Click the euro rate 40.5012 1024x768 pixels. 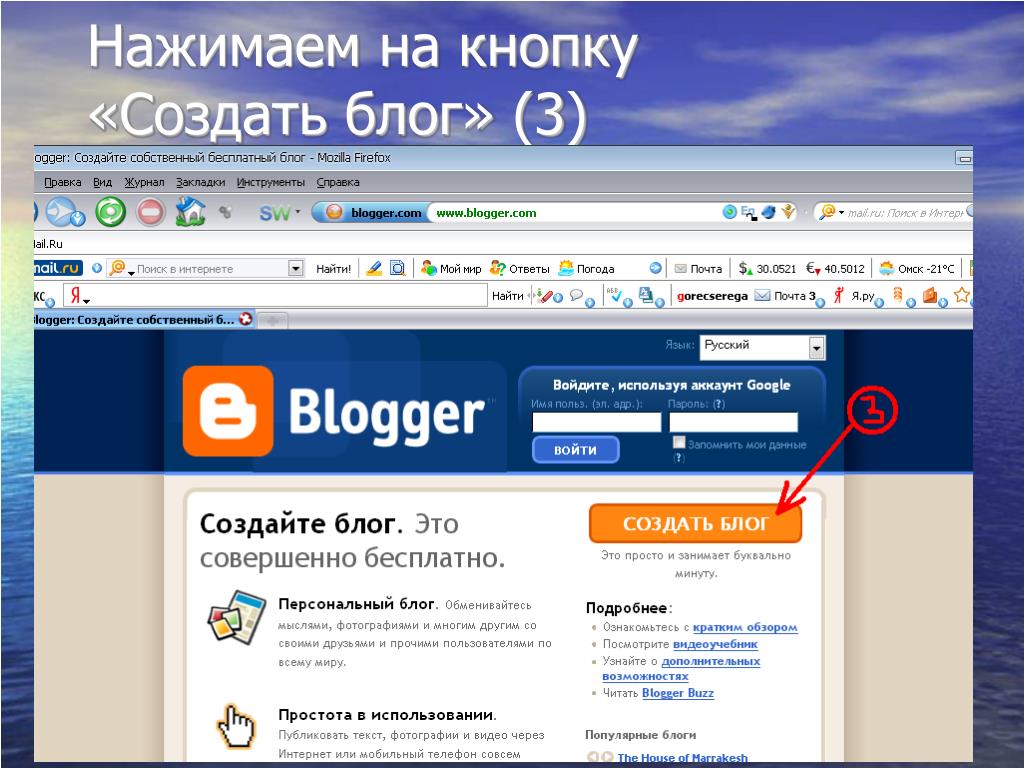pos(835,268)
